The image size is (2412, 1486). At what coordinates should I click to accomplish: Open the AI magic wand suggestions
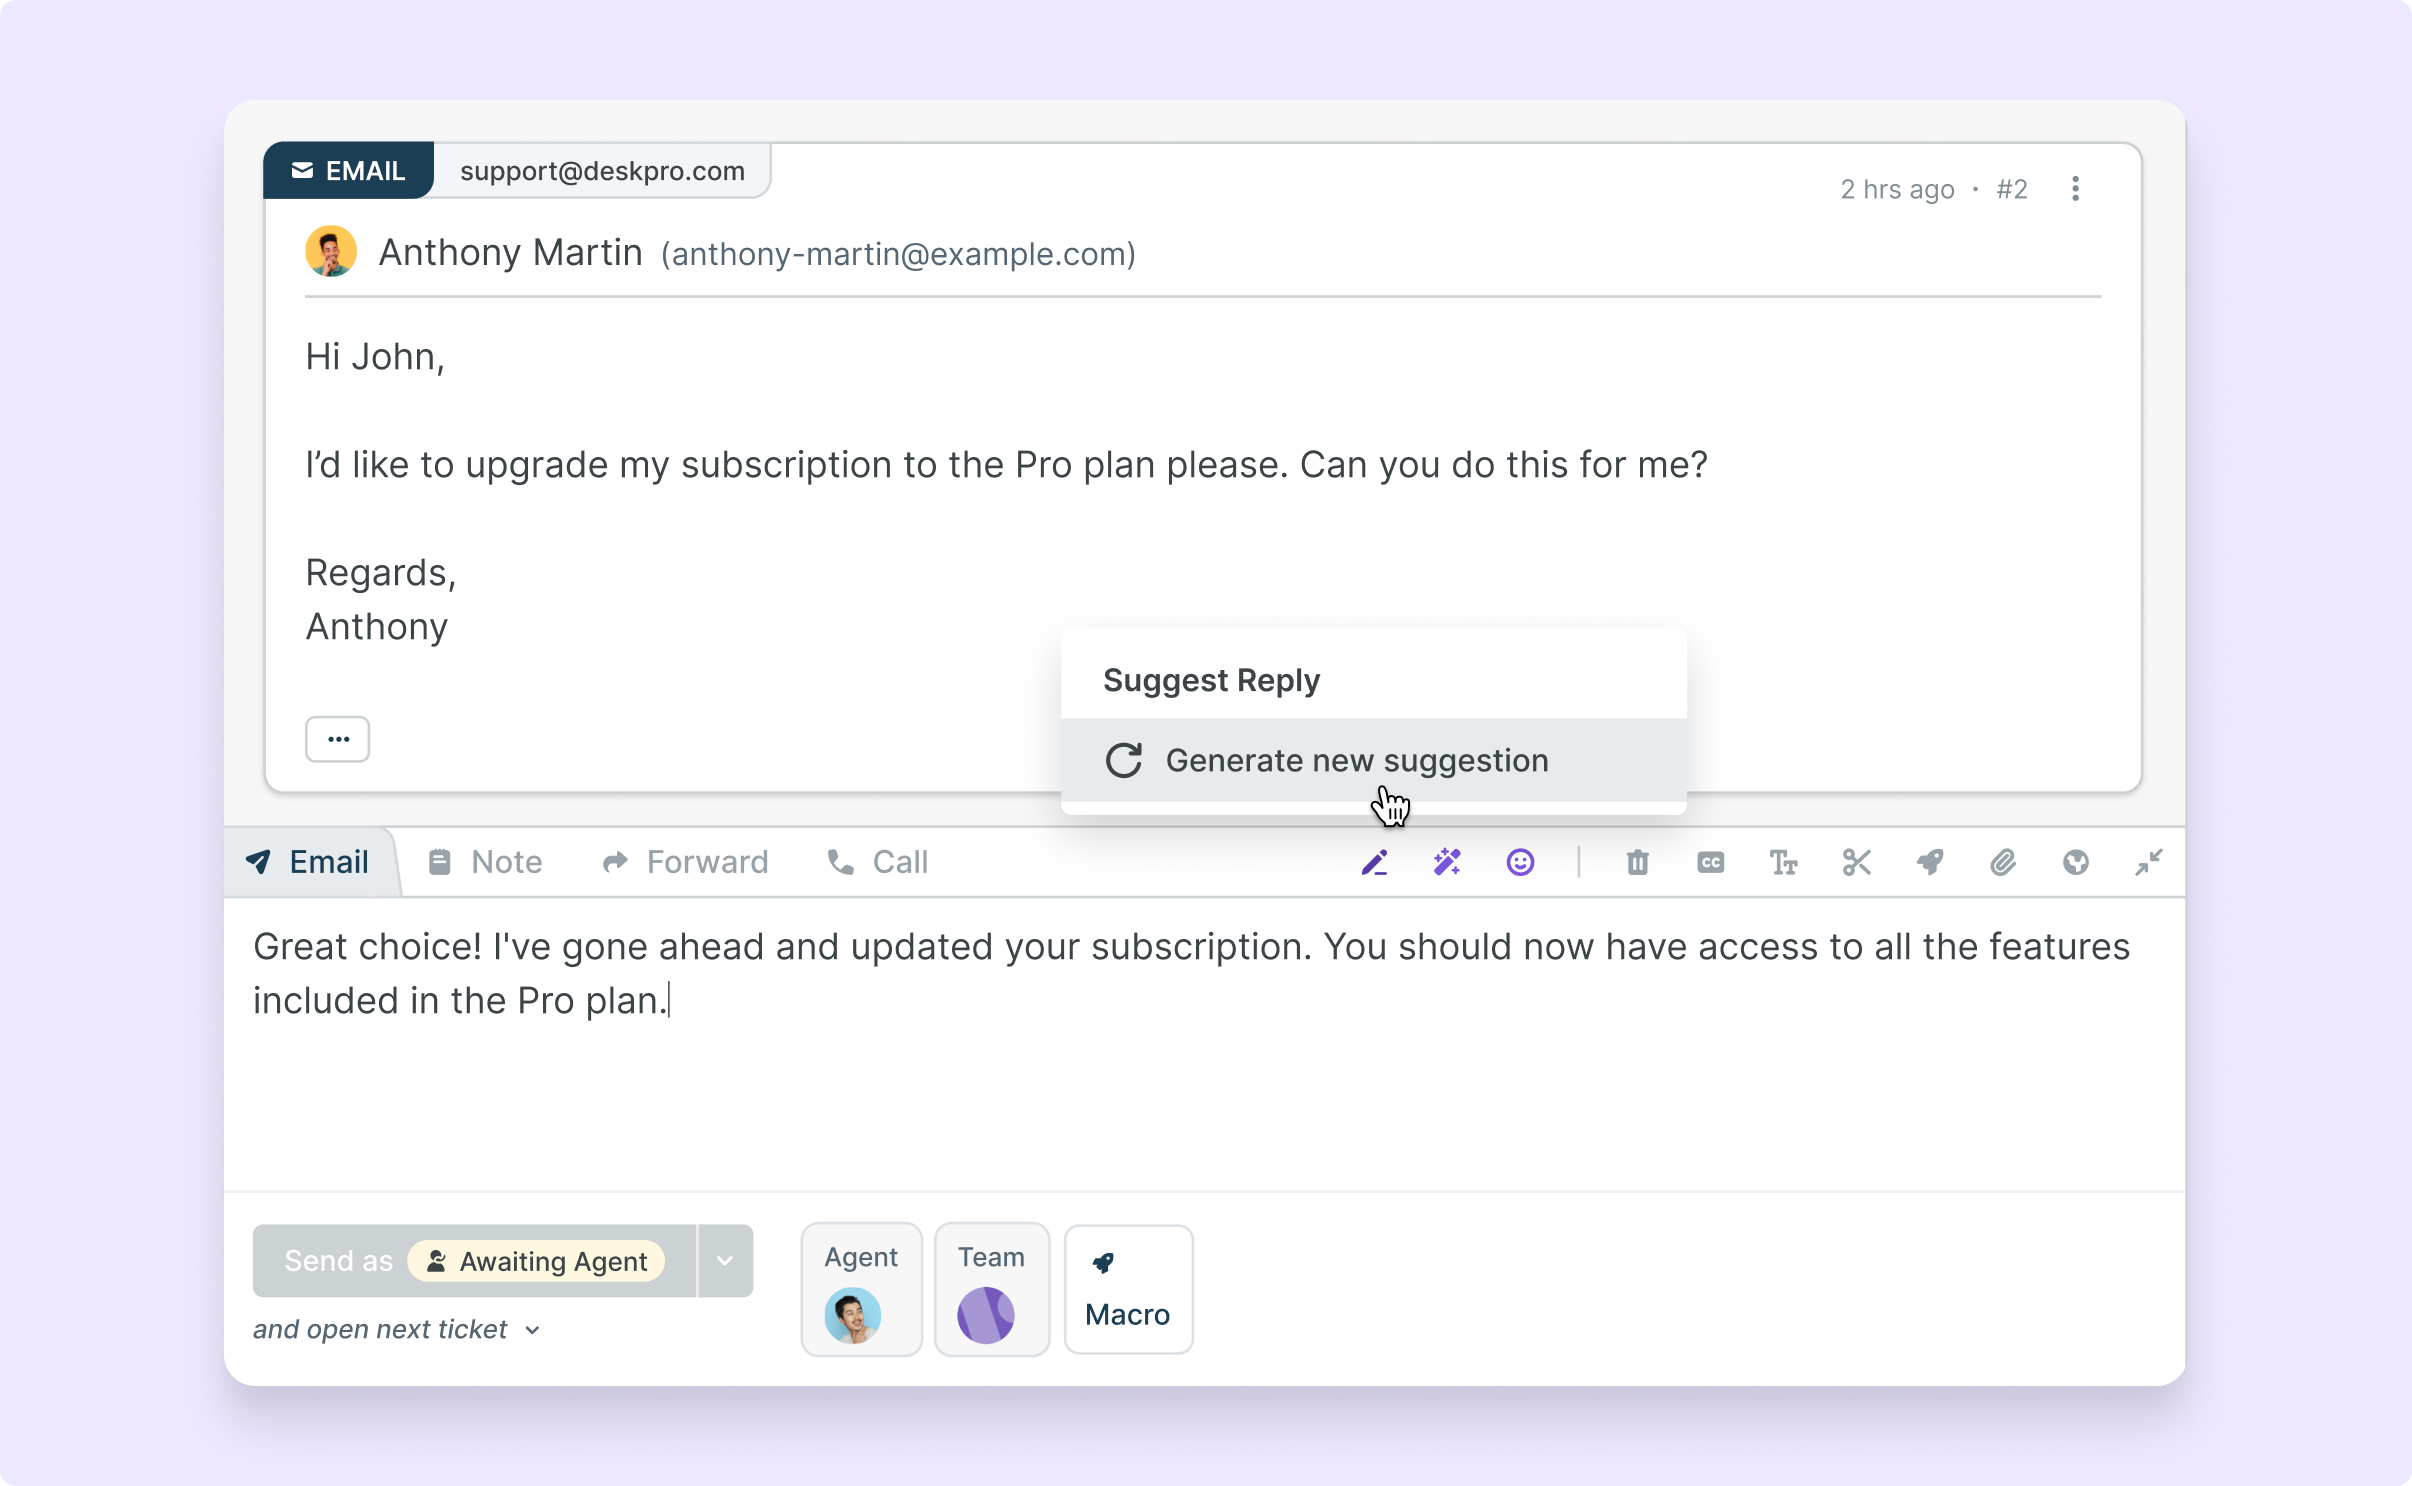1447,862
